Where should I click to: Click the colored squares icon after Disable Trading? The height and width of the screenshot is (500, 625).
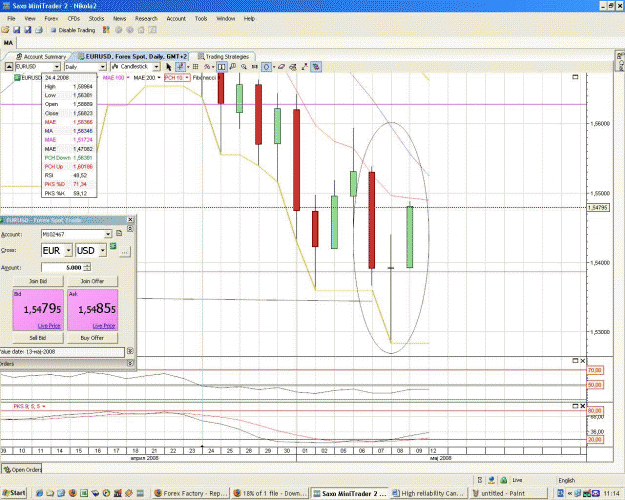tap(106, 30)
